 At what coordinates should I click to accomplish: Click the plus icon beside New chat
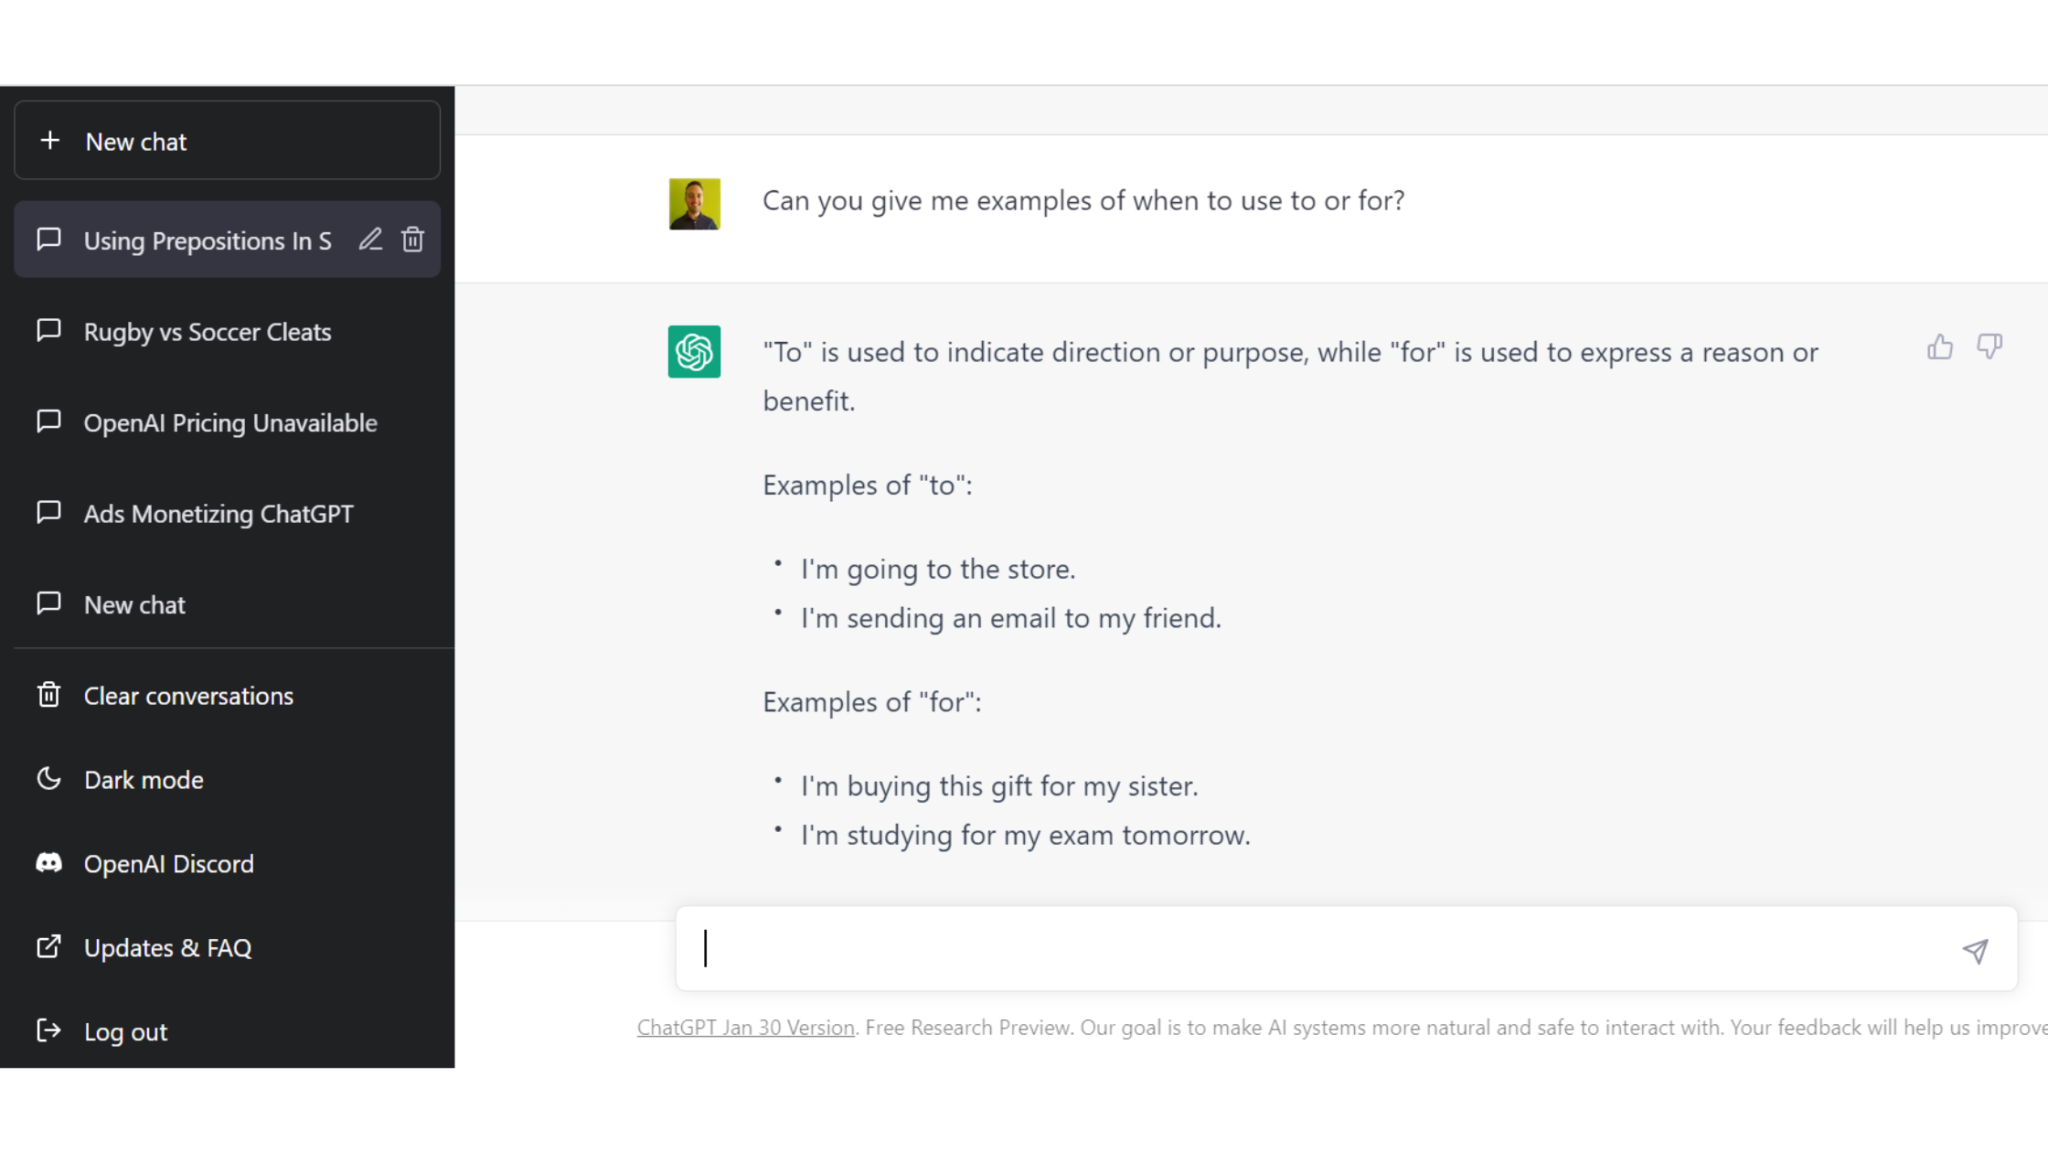point(50,141)
